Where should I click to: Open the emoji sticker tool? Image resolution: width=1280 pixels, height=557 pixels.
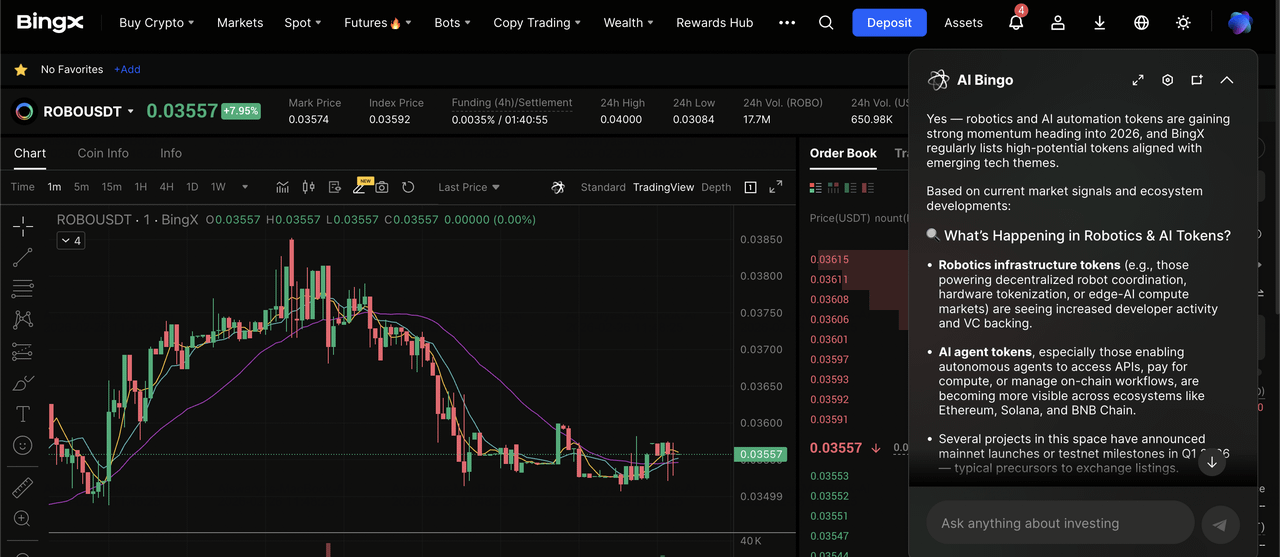tap(22, 445)
